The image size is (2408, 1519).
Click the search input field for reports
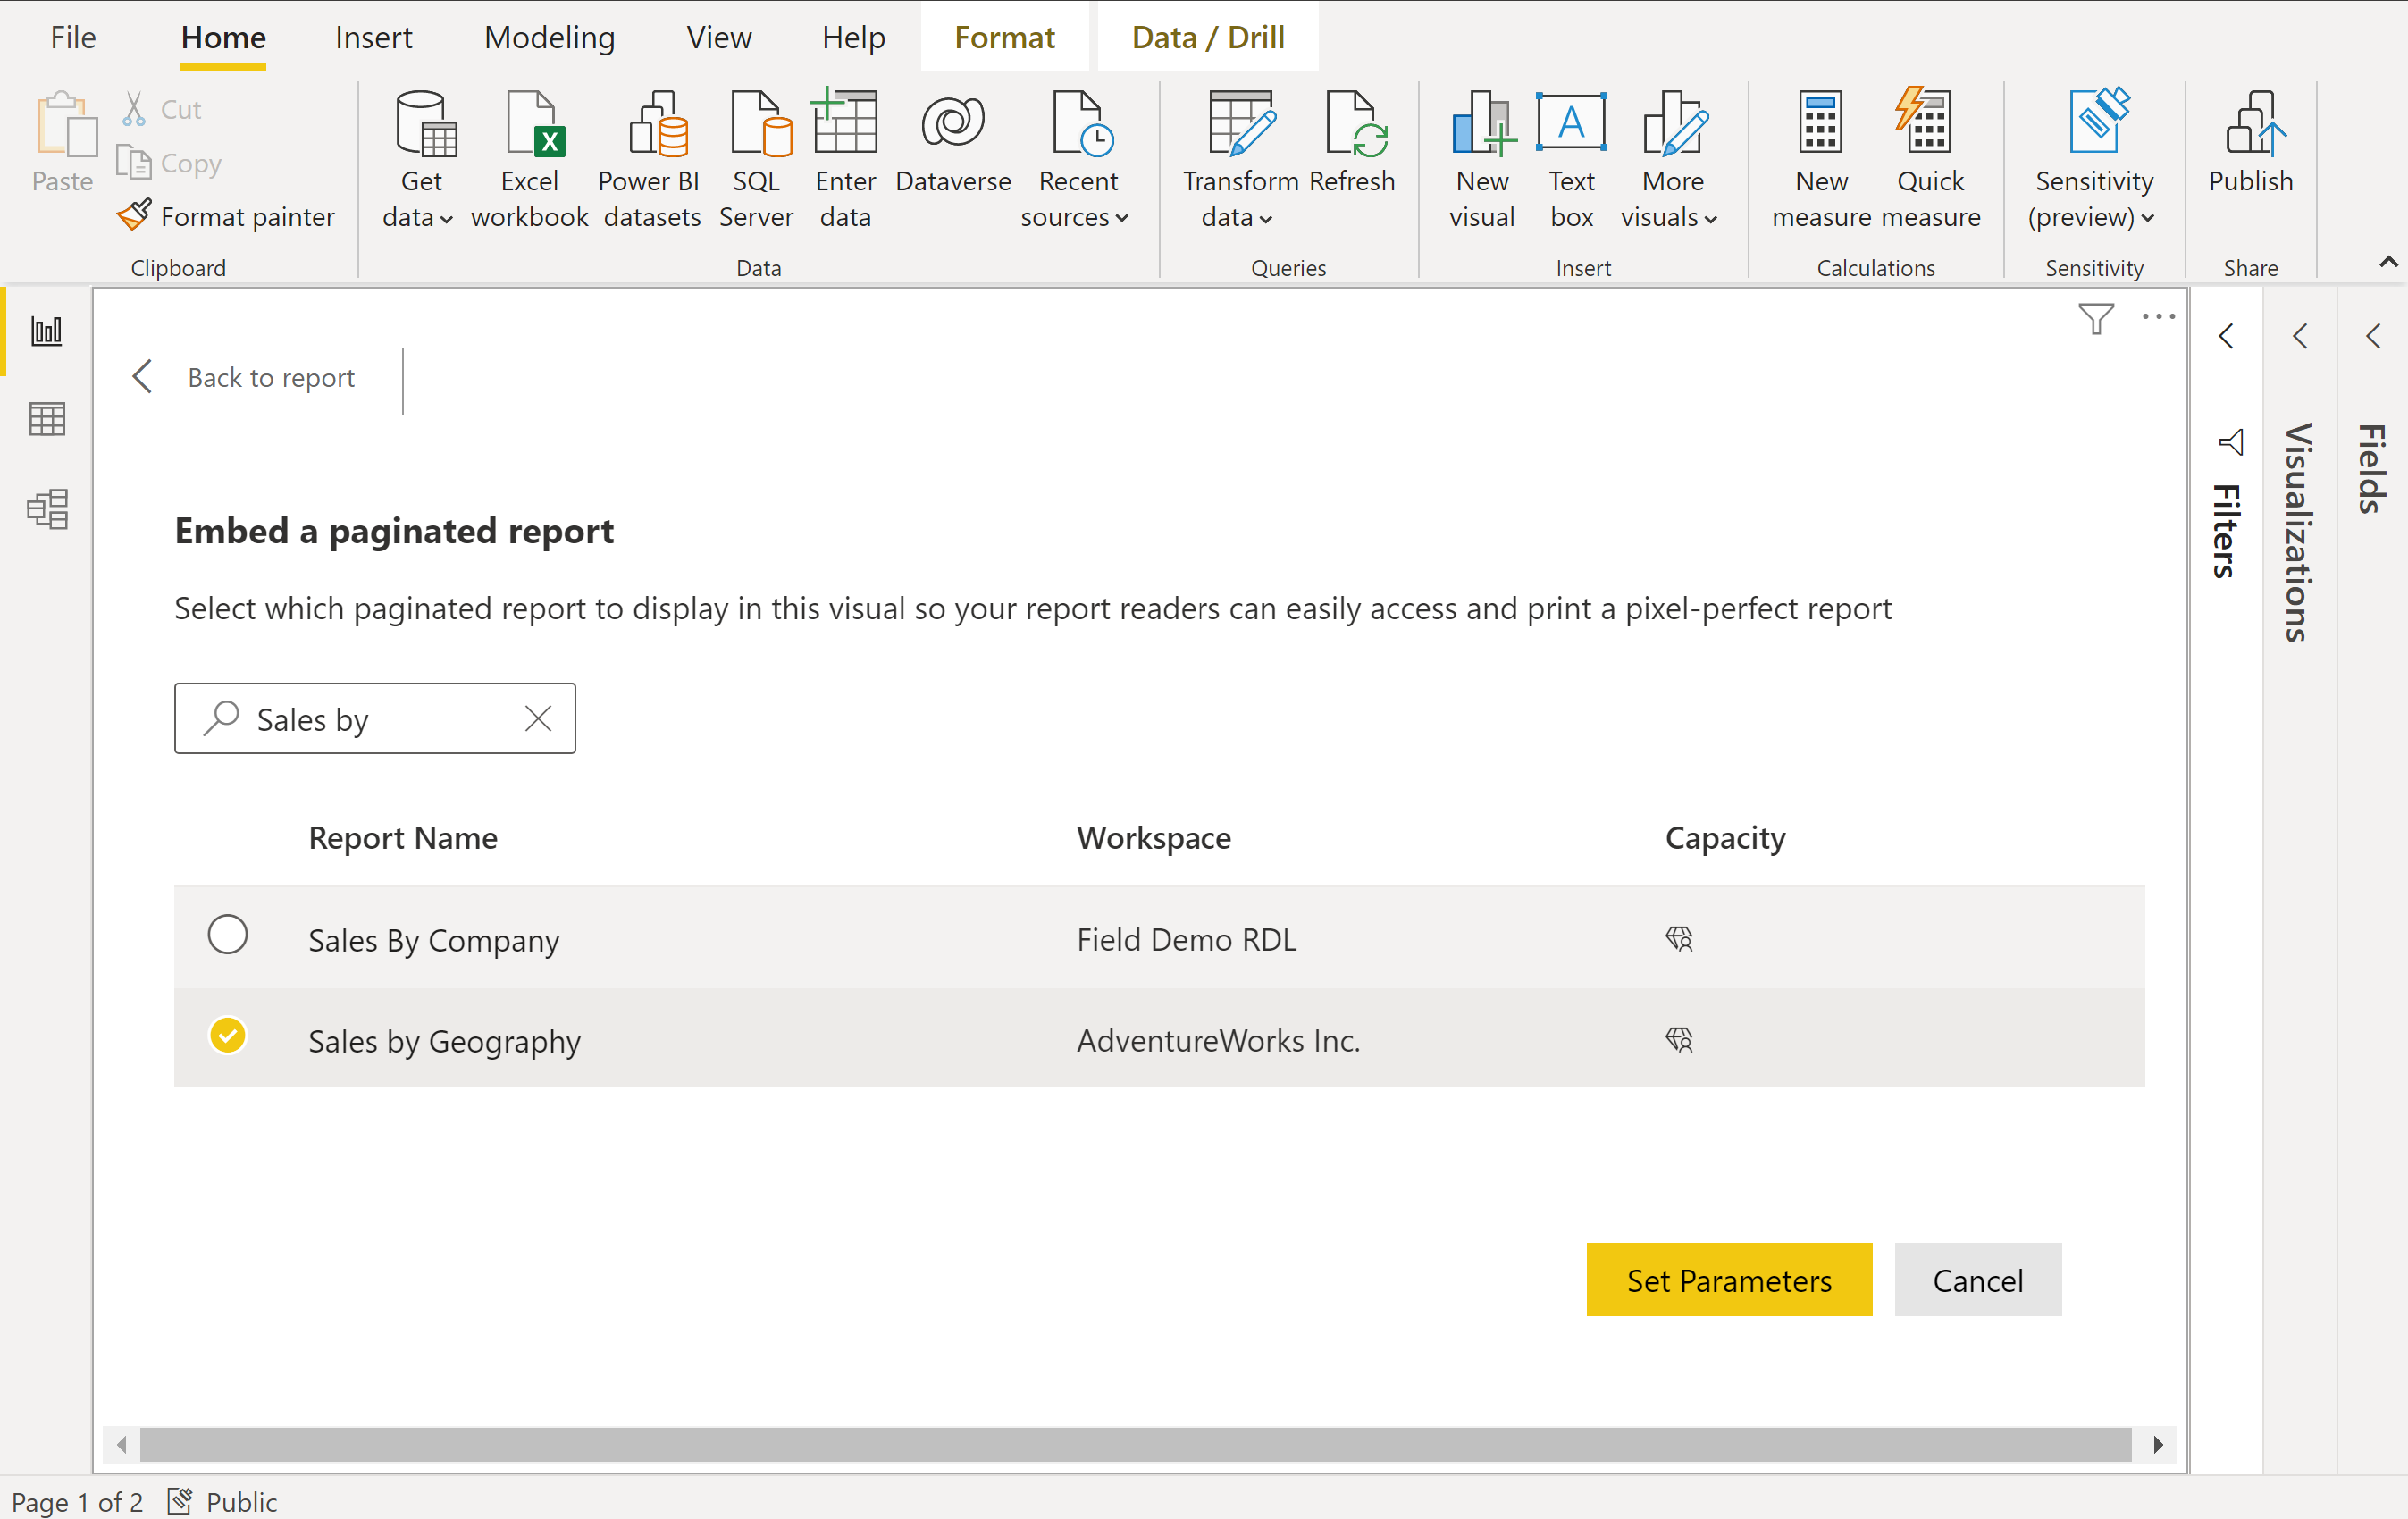coord(374,718)
